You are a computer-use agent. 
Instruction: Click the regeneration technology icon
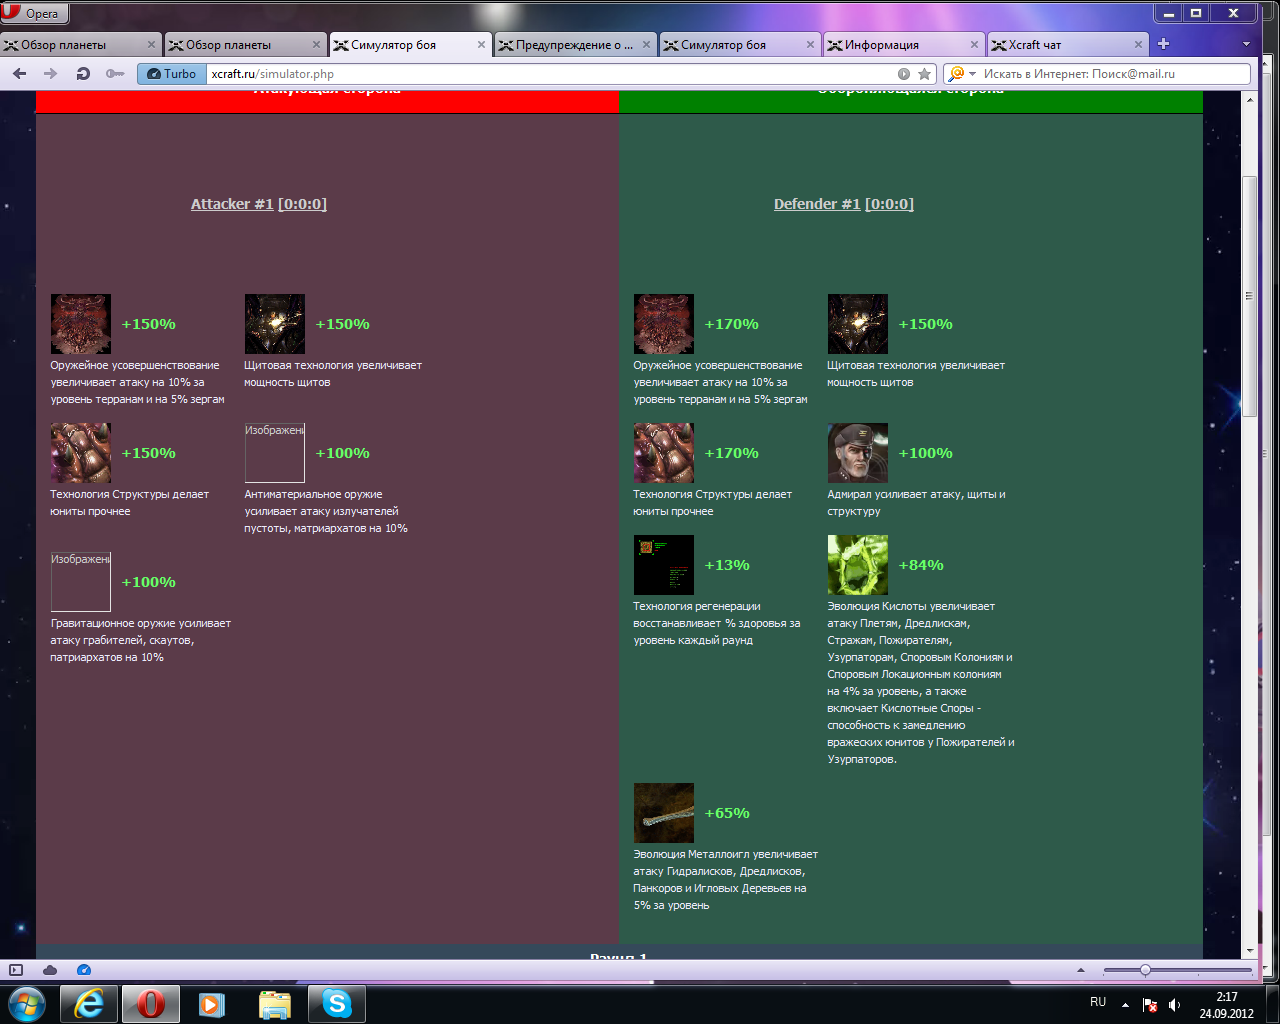(664, 565)
